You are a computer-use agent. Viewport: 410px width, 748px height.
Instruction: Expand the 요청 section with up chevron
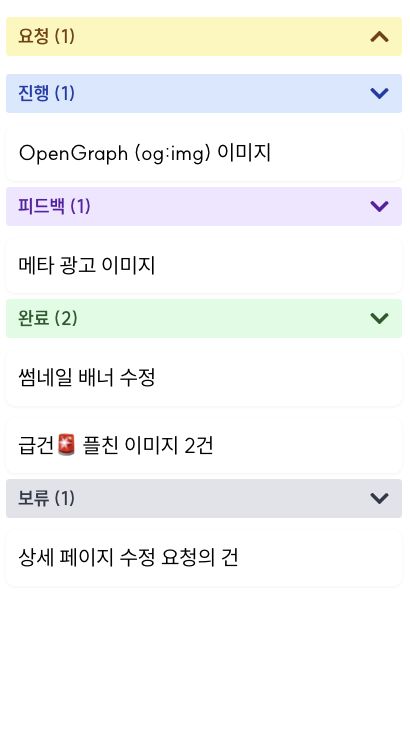[379, 37]
